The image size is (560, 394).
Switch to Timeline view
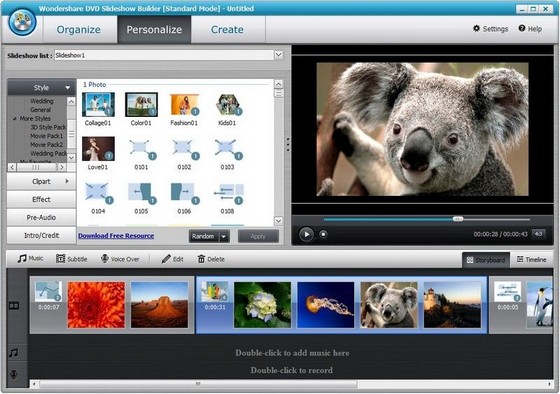pyautogui.click(x=531, y=260)
